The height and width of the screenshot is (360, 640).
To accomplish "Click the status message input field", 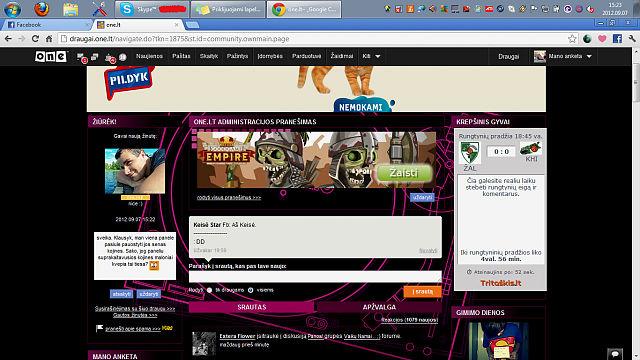I will coord(315,277).
